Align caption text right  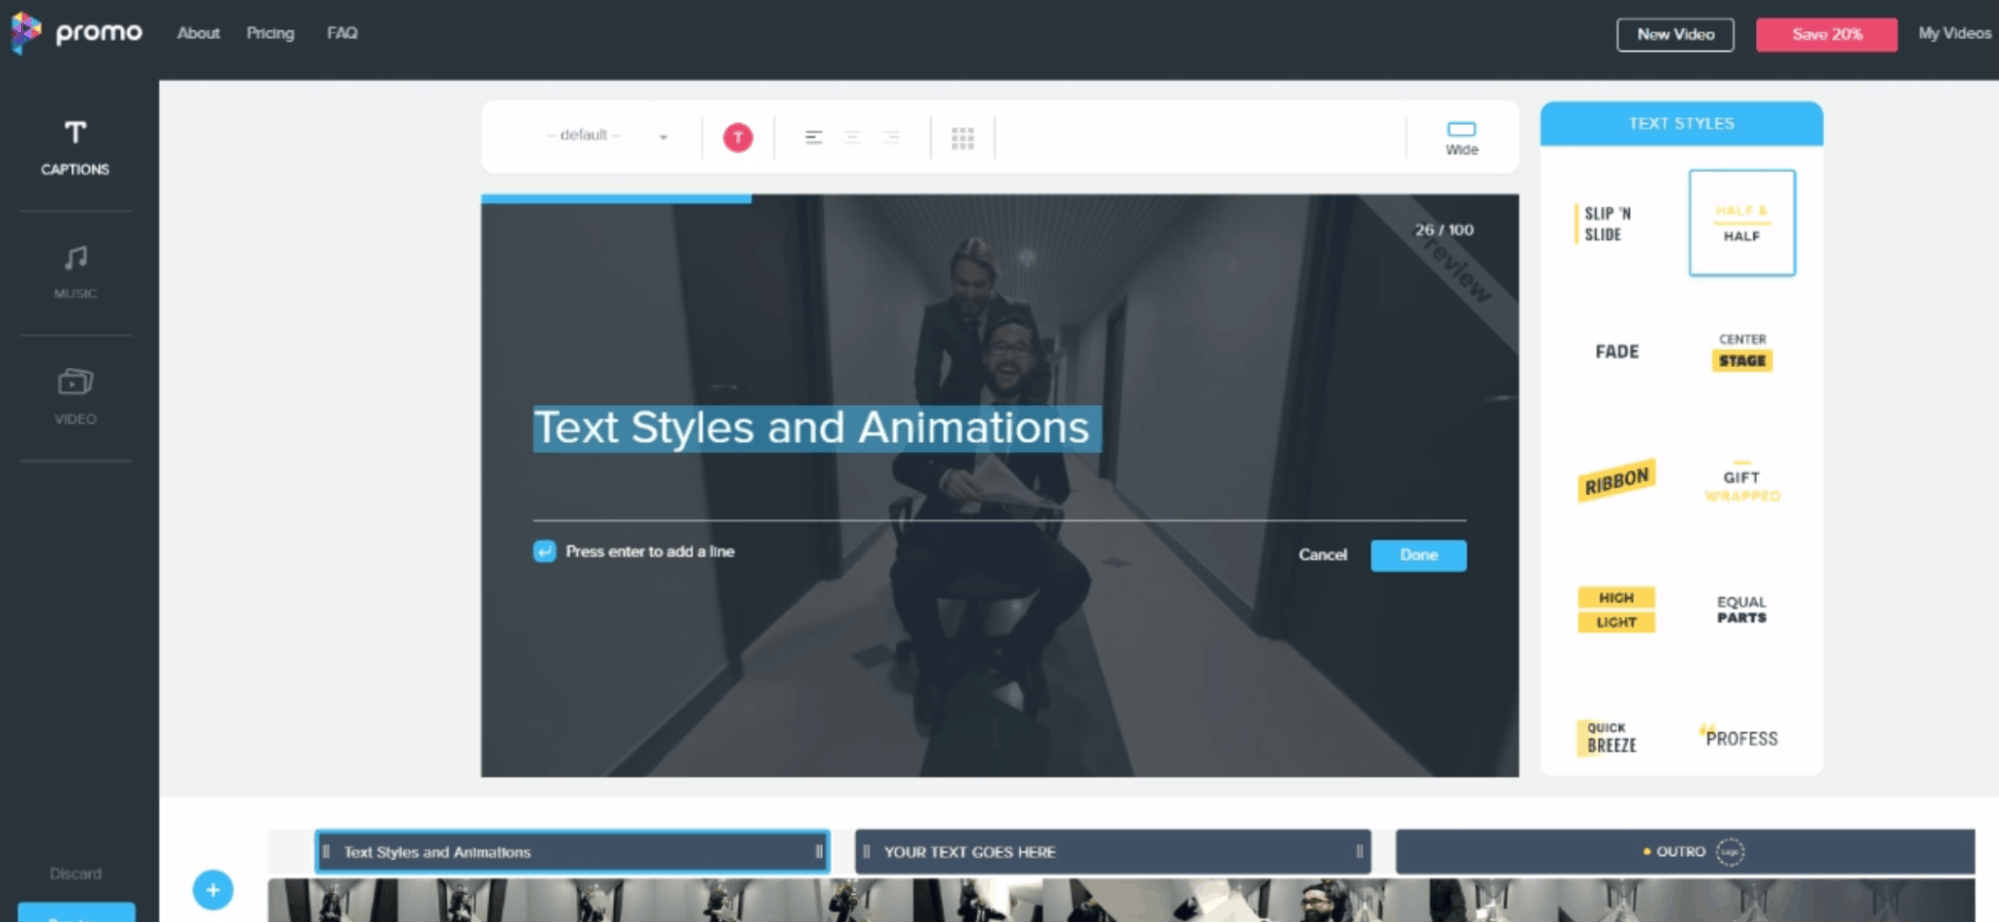pos(890,137)
